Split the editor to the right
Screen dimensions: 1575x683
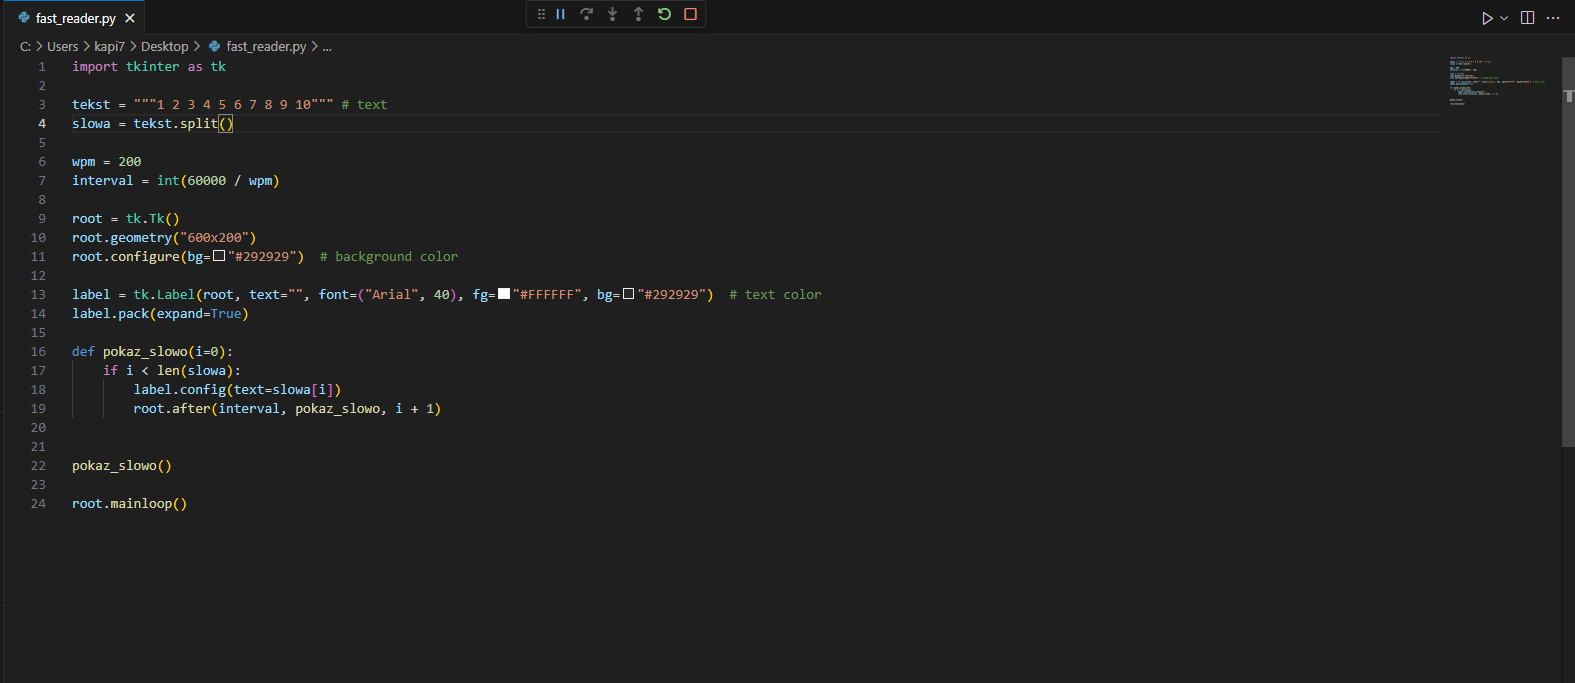[x=1528, y=18]
